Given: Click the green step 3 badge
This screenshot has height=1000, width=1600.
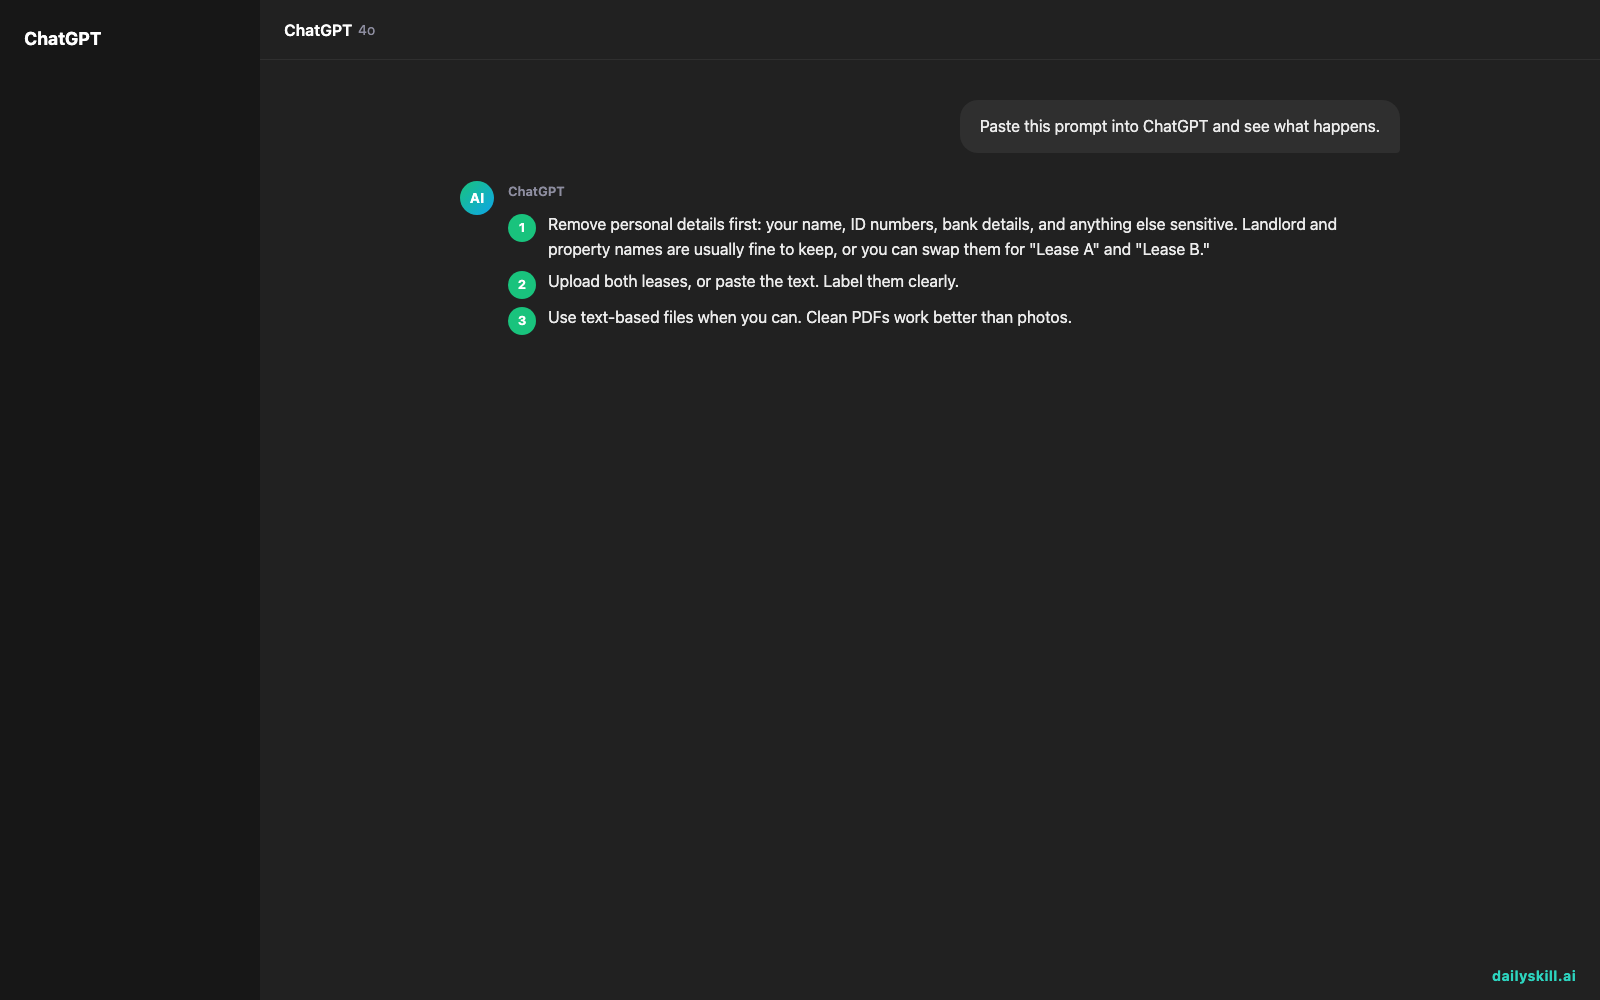Looking at the screenshot, I should point(522,321).
